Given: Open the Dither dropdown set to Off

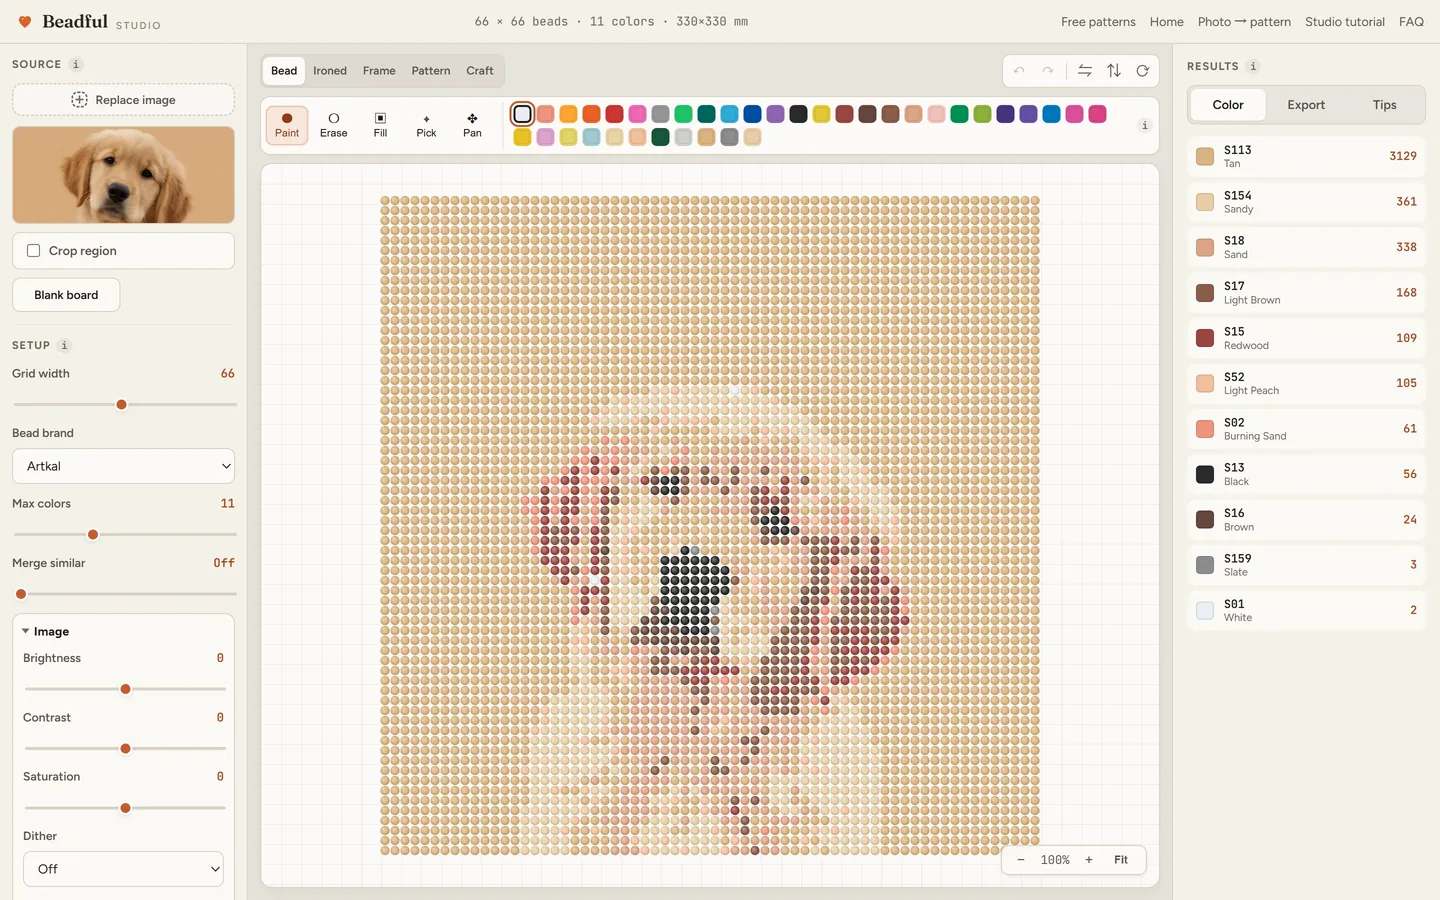Looking at the screenshot, I should [x=123, y=869].
